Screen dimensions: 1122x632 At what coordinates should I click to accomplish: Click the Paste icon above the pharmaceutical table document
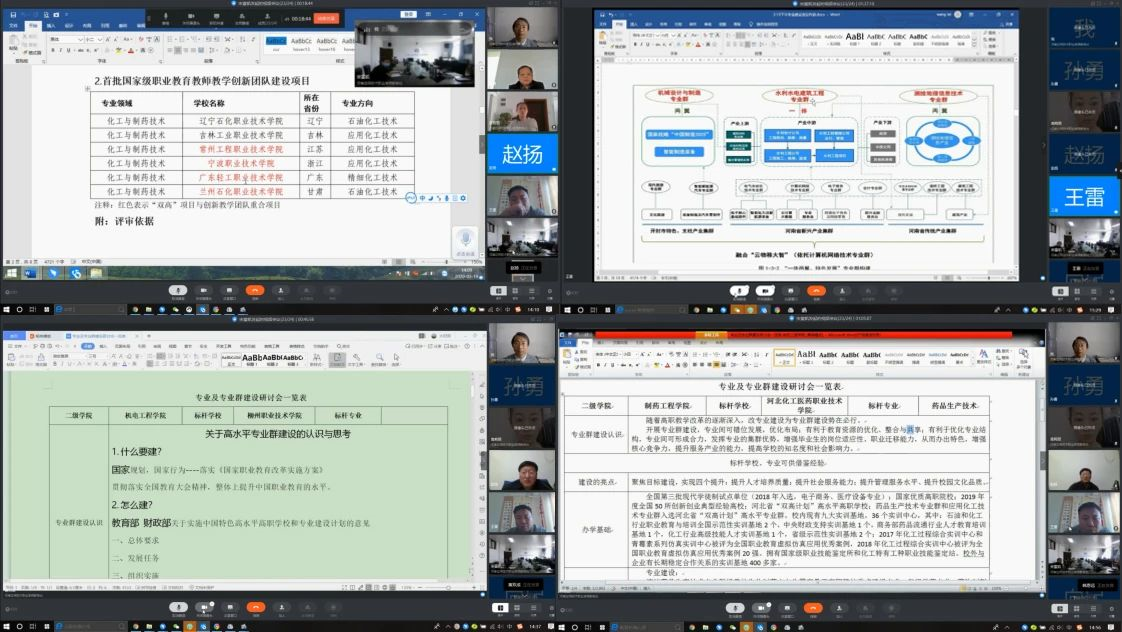click(569, 357)
